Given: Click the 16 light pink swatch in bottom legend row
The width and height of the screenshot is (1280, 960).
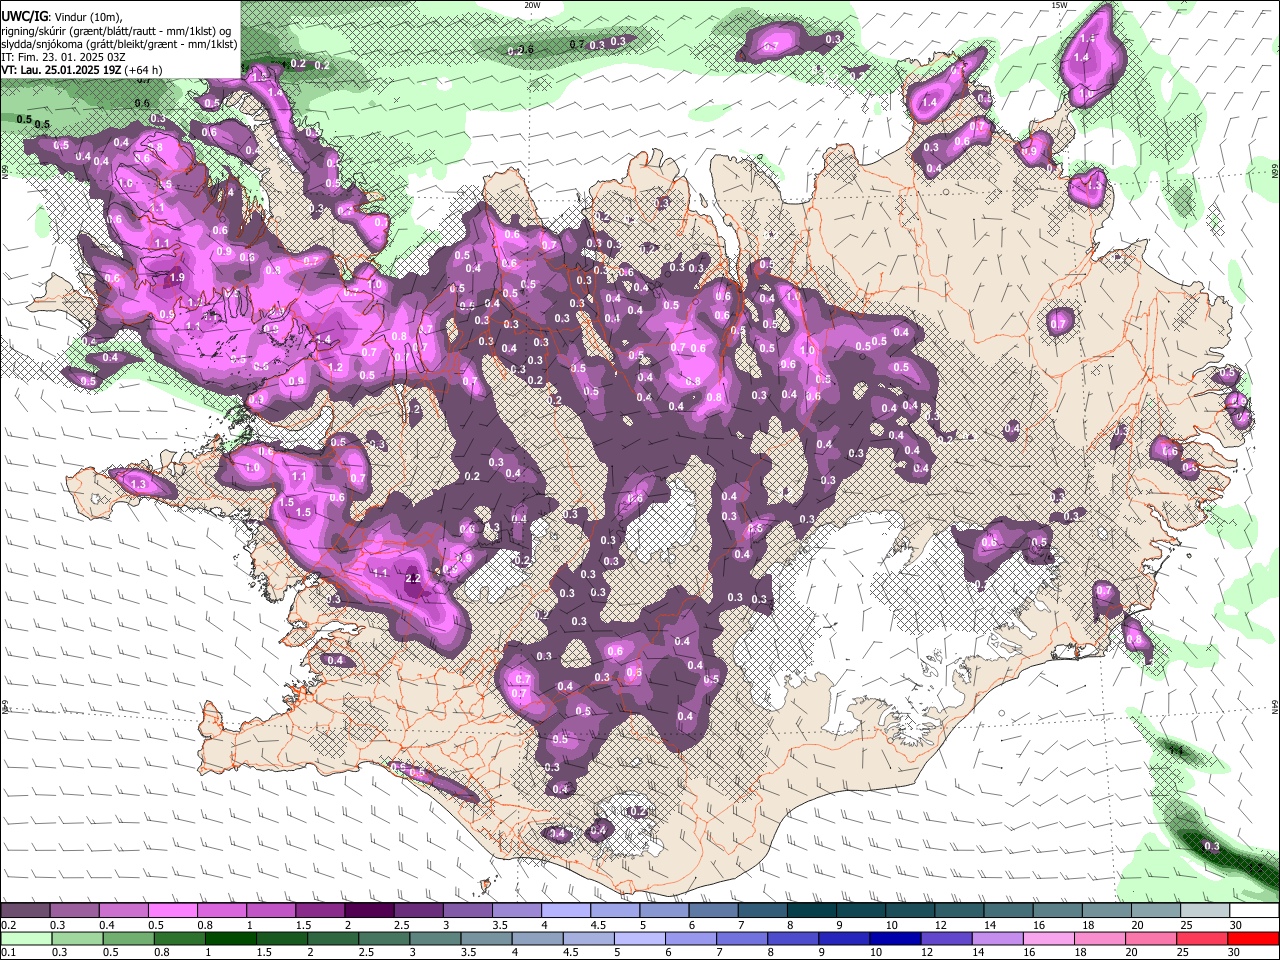Looking at the screenshot, I should pyautogui.click(x=1048, y=938).
